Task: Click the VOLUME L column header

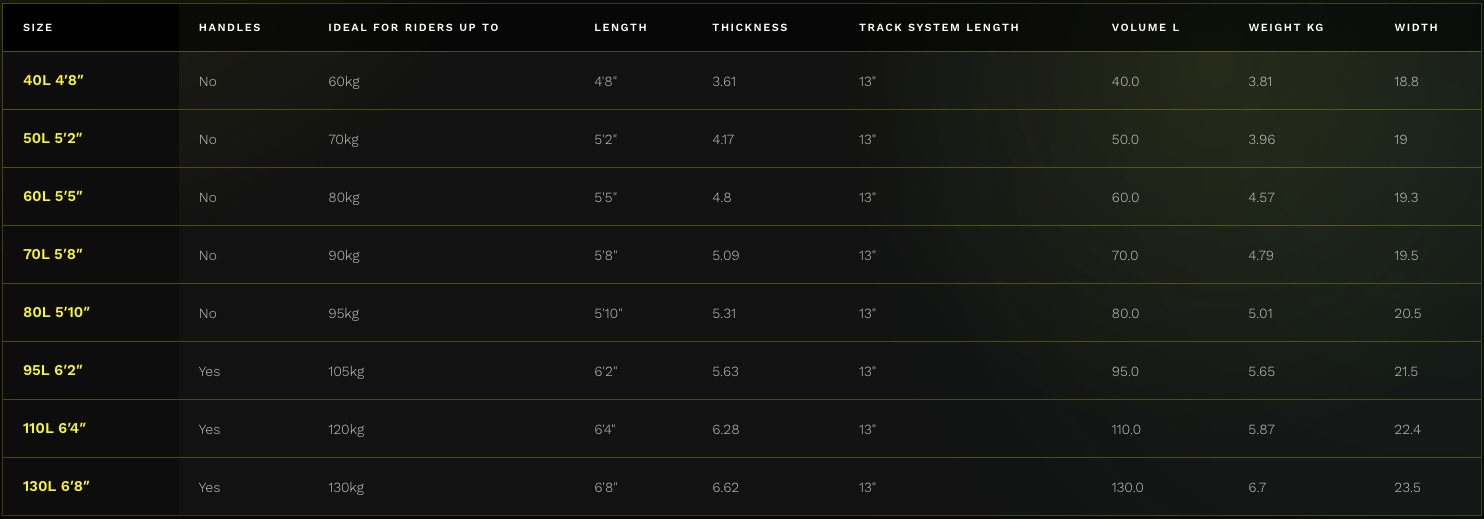Action: 1146,28
